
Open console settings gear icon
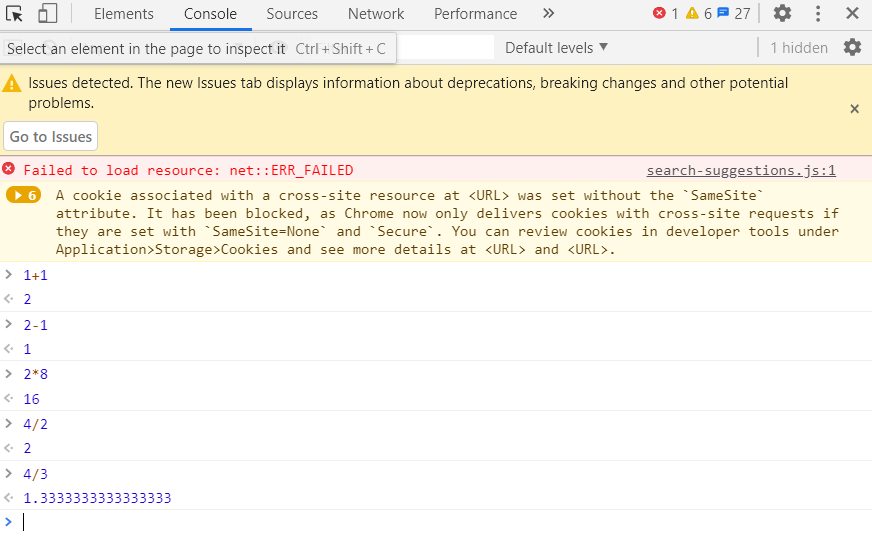point(852,47)
